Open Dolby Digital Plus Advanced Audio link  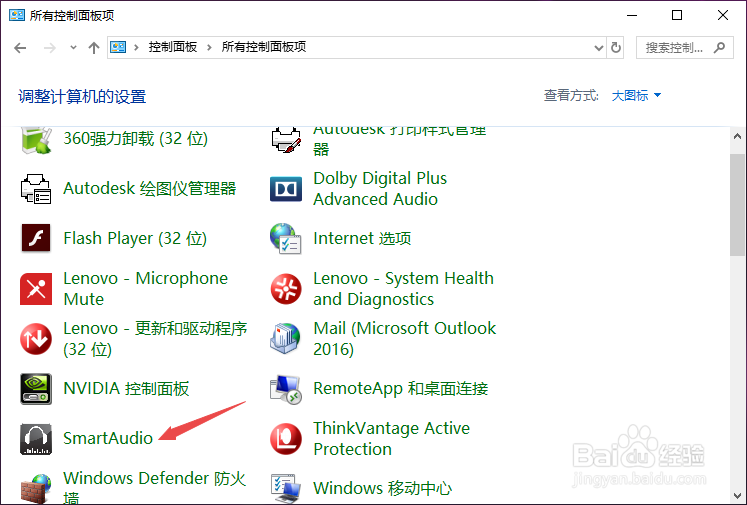(380, 189)
